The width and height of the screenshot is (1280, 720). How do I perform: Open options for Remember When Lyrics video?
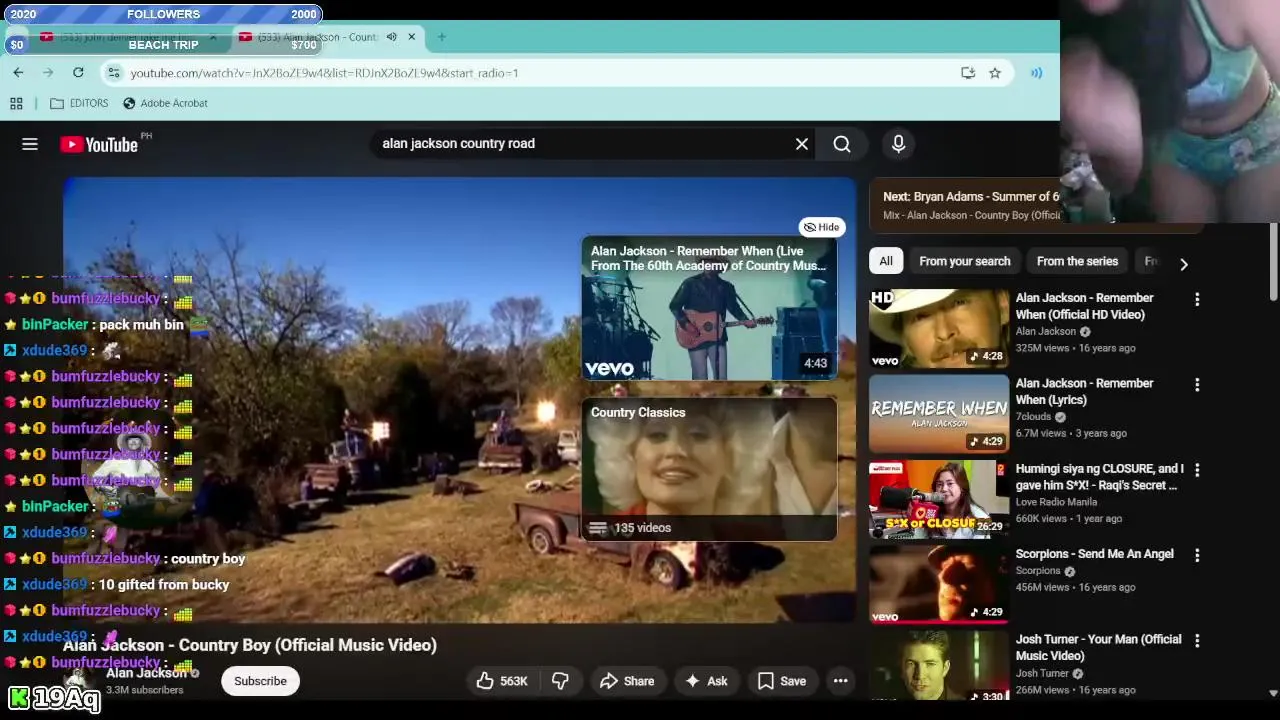1197,384
